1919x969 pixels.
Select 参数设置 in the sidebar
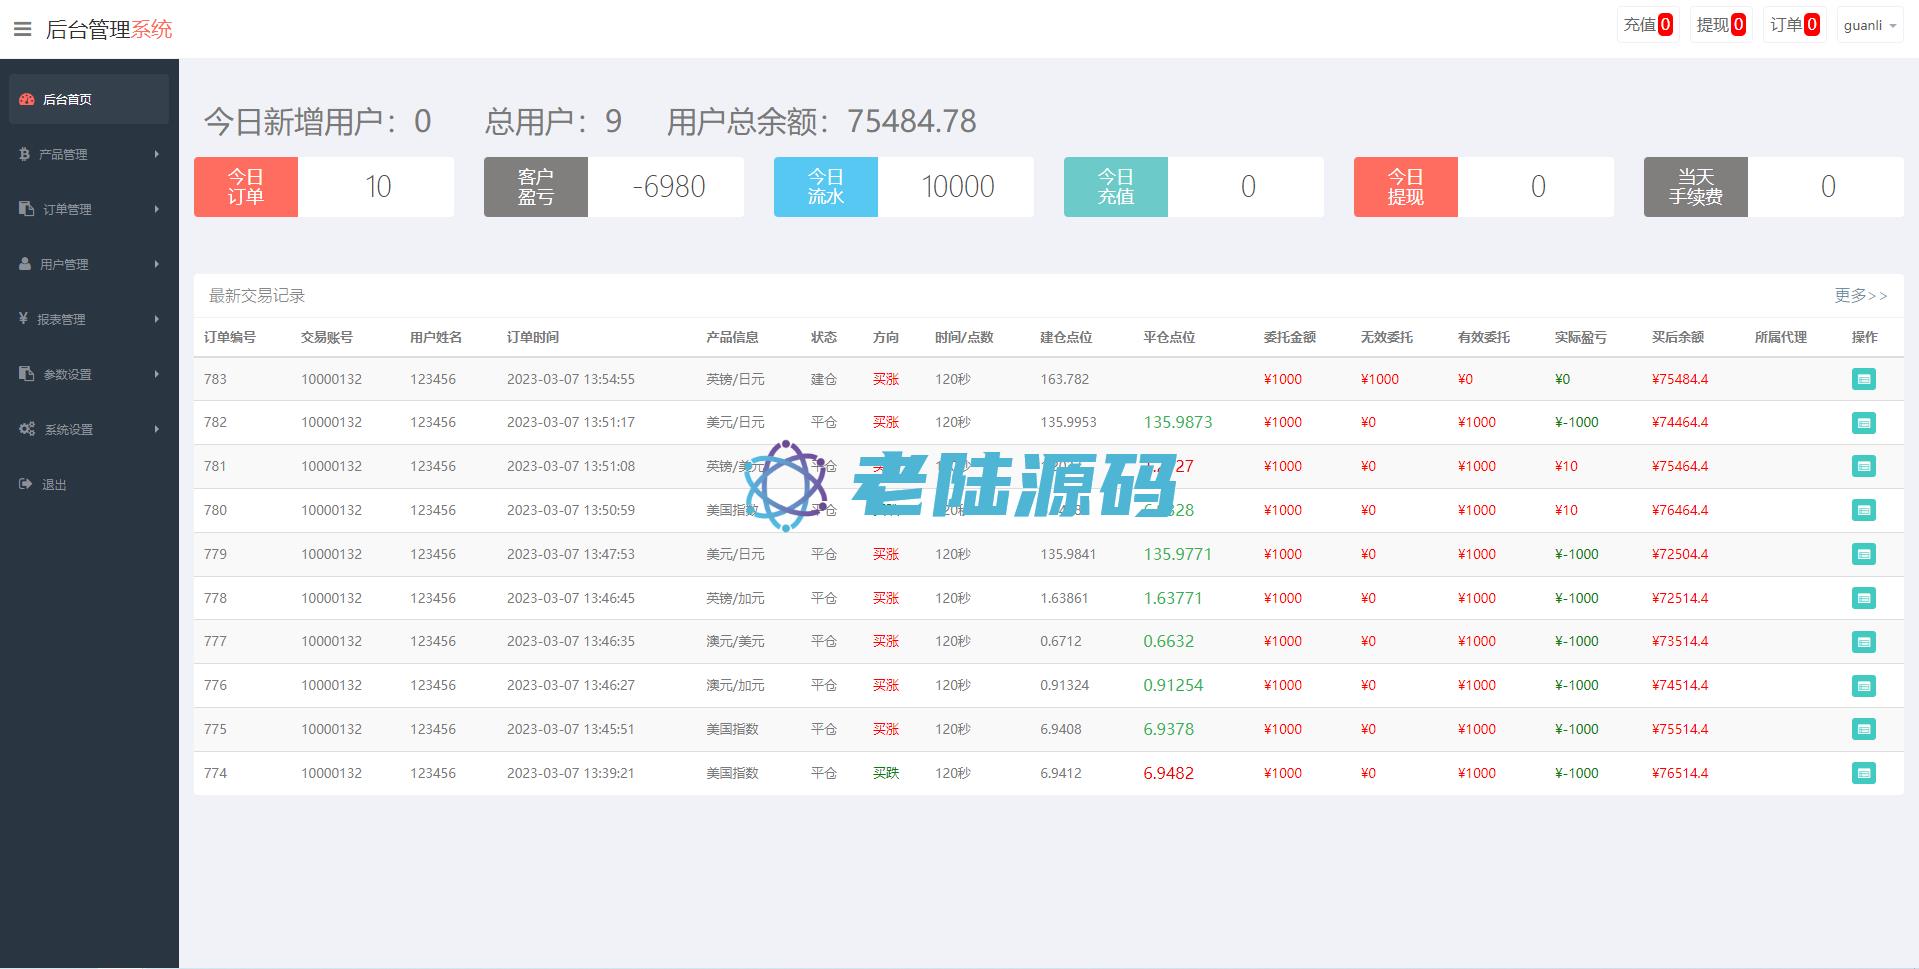click(x=89, y=374)
